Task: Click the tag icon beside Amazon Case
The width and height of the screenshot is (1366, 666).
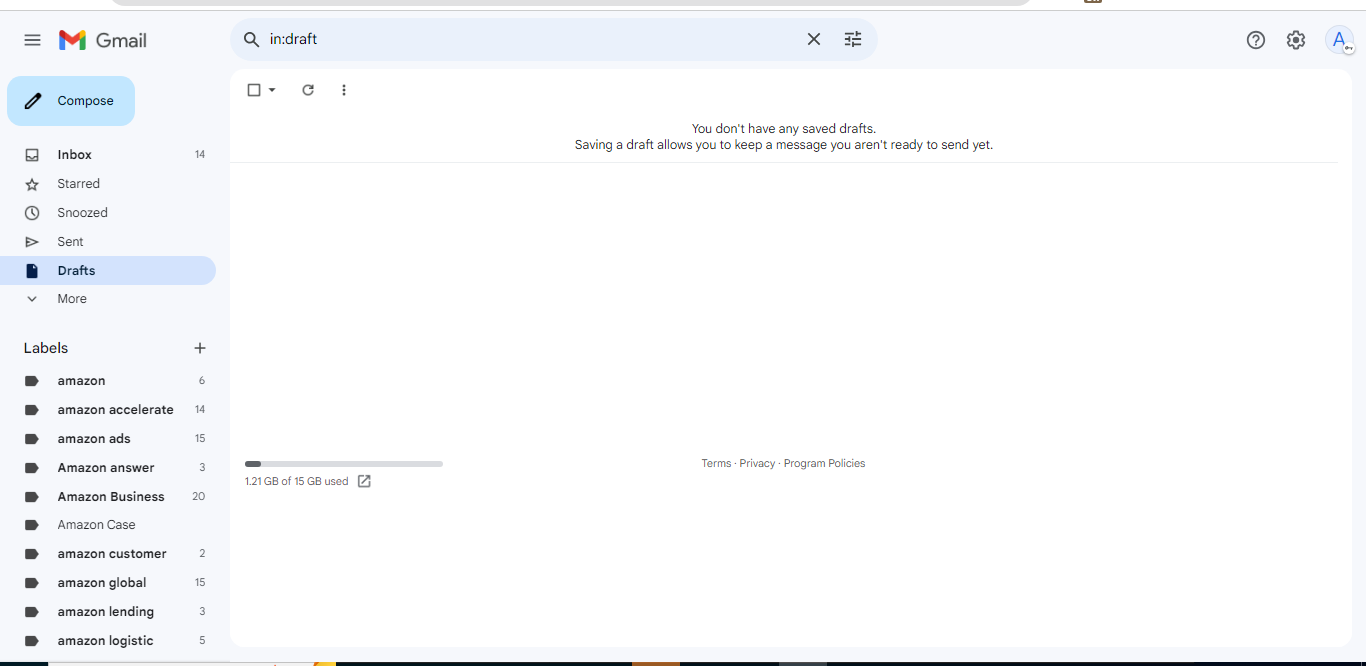Action: tap(32, 525)
